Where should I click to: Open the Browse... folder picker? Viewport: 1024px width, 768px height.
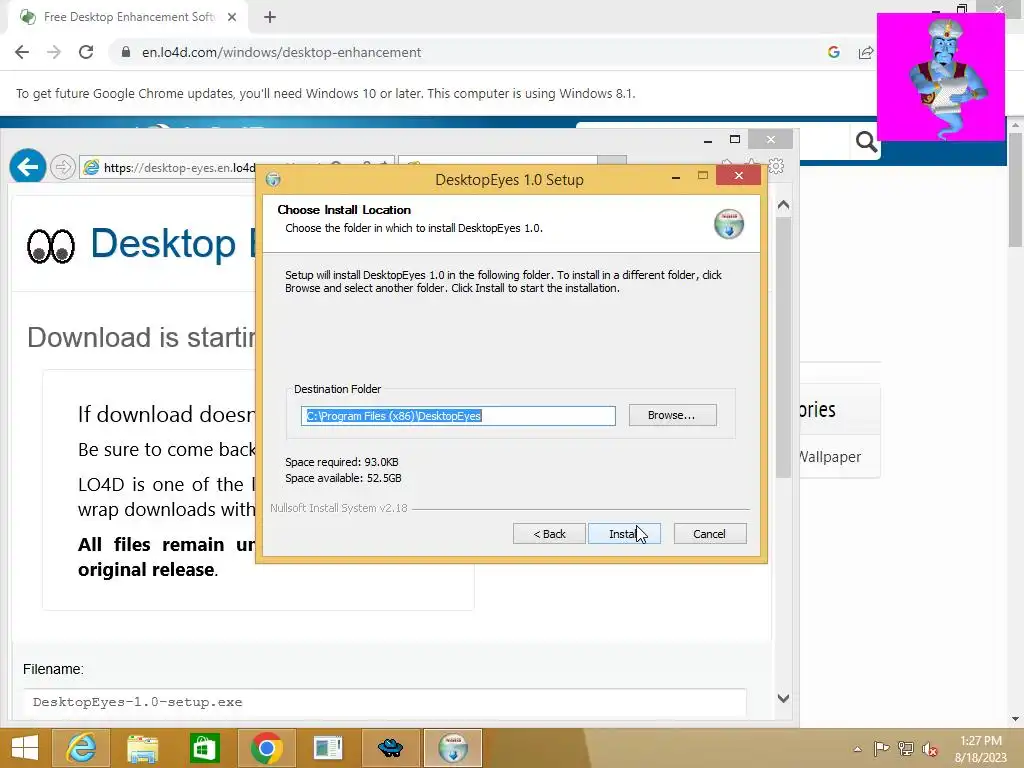click(672, 415)
